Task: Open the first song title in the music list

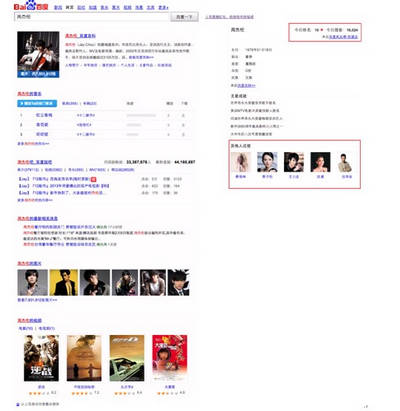Action: (44, 115)
